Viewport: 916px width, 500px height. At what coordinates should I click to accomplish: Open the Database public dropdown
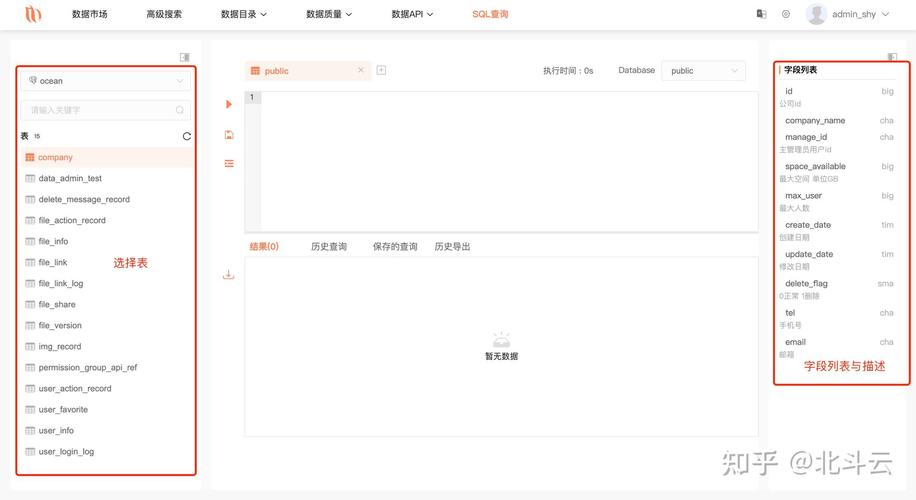[x=703, y=71]
